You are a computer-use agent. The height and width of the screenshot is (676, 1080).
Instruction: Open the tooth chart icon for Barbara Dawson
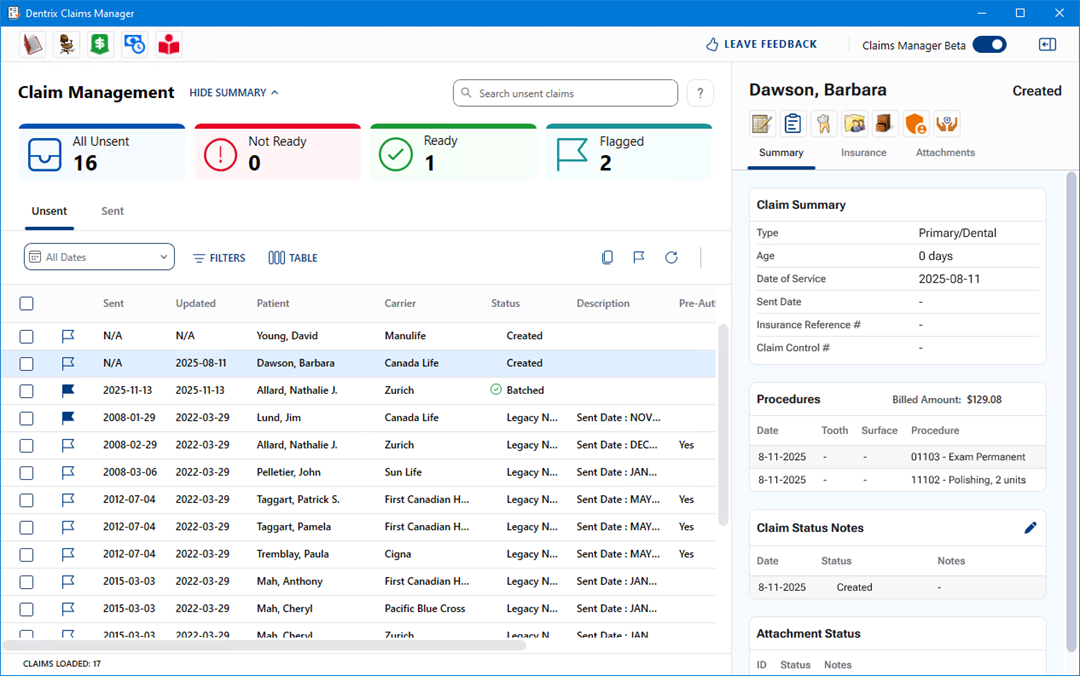point(824,123)
